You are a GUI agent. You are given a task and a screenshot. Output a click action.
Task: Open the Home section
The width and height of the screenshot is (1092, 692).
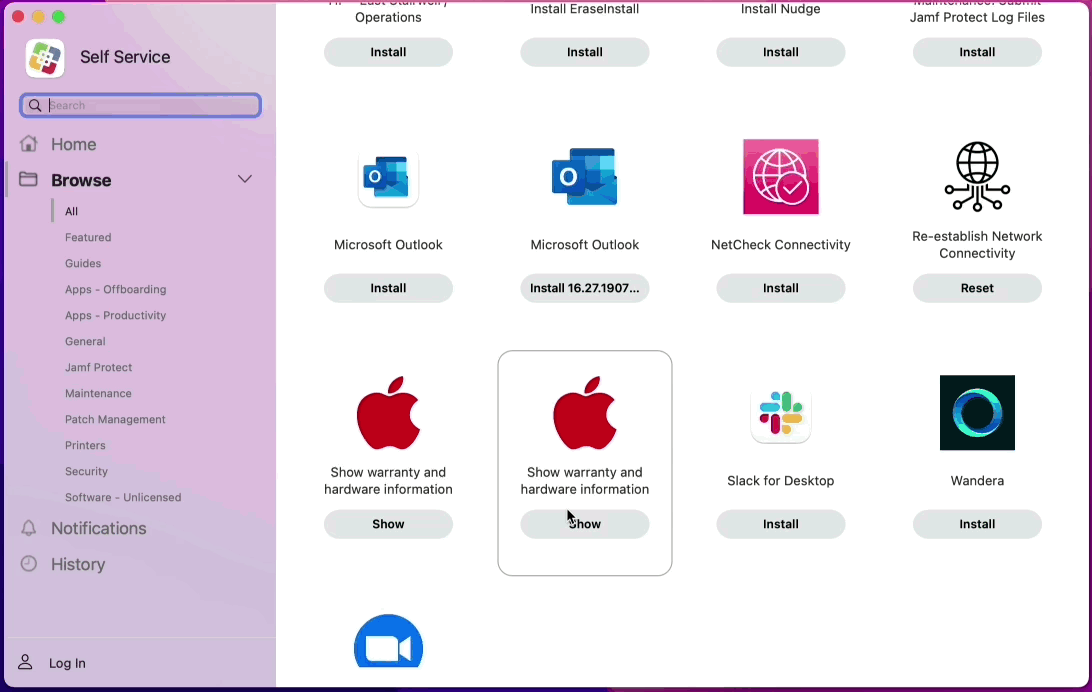pos(73,144)
